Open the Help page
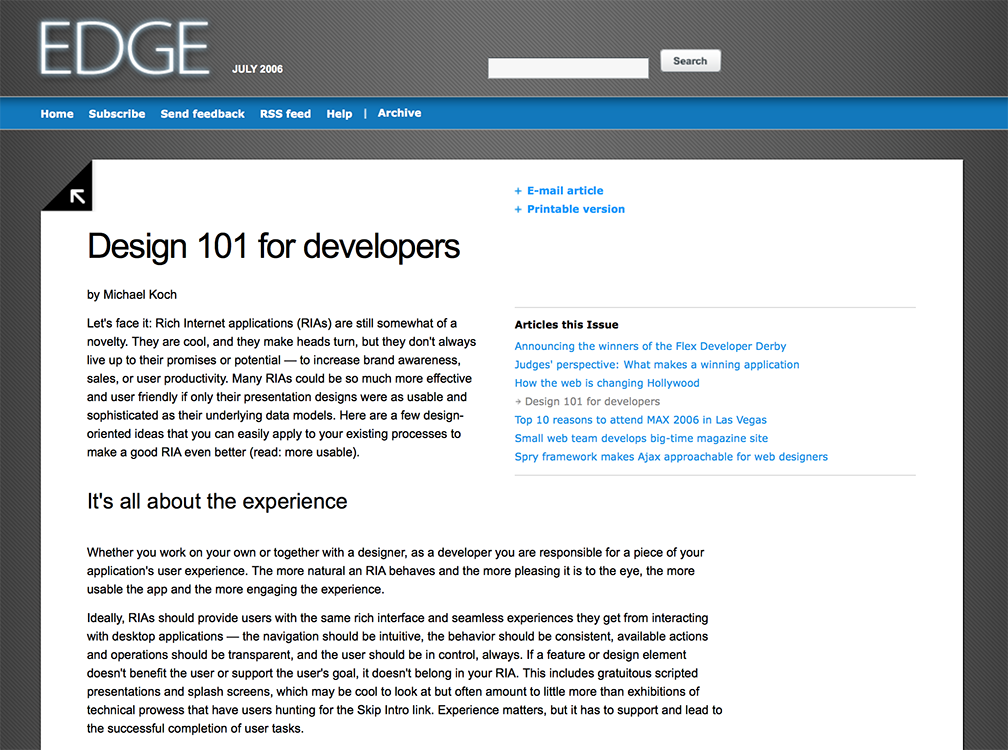The width and height of the screenshot is (1008, 750). 339,113
